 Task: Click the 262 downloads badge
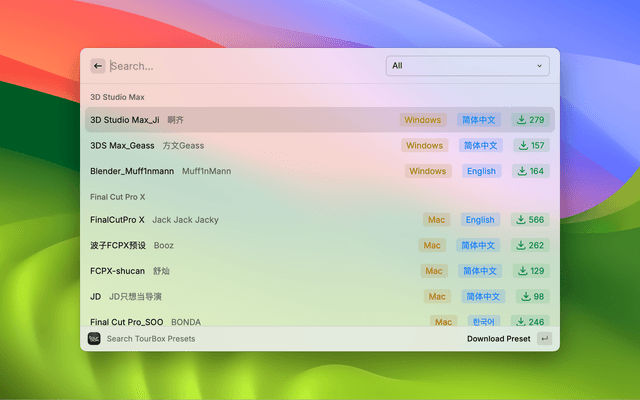530,245
